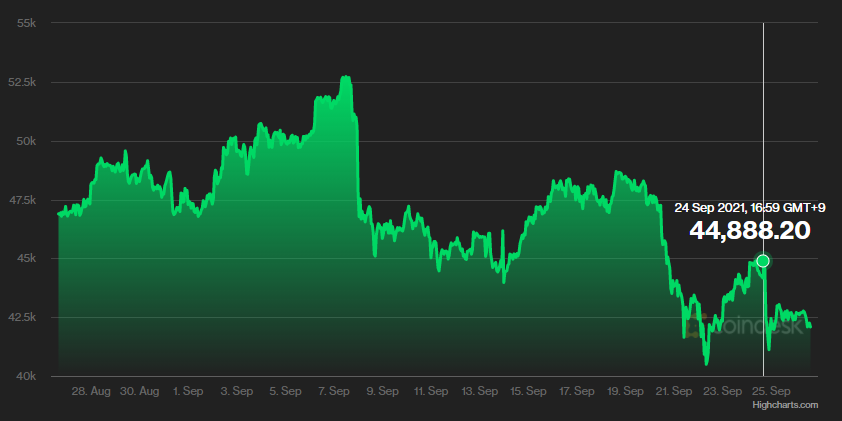
Task: Click the 44,888.20 price tooltip value
Action: coord(749,231)
